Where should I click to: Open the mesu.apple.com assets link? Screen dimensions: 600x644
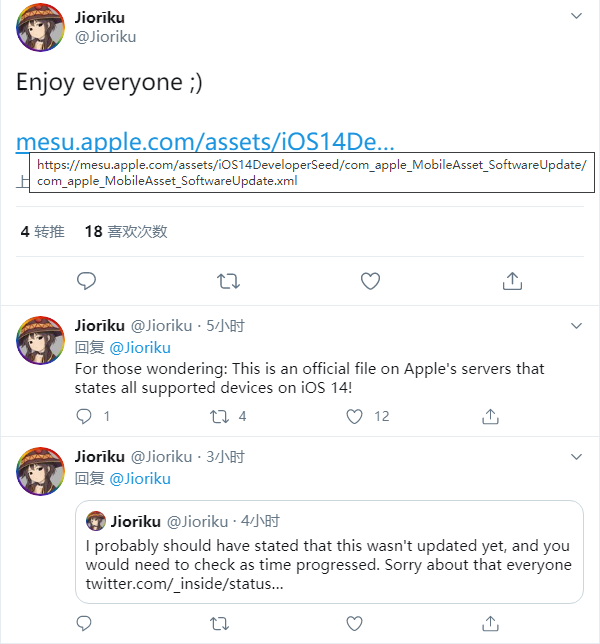pos(205,139)
